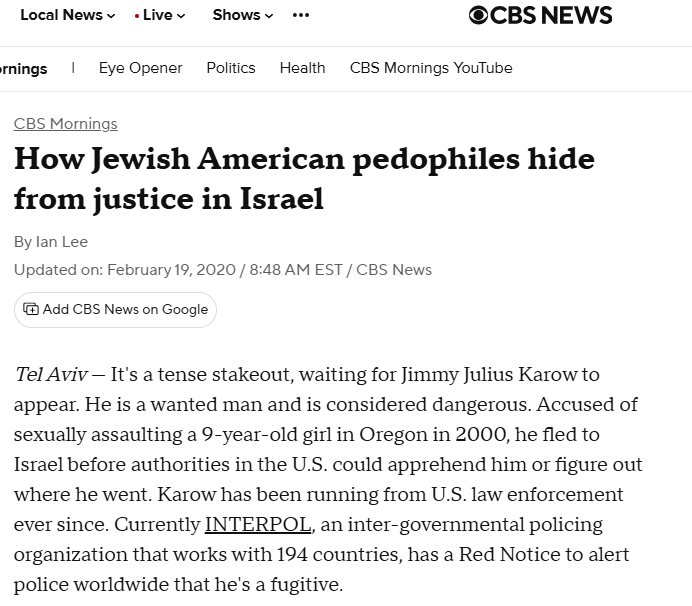The image size is (692, 606).
Task: Open the Politics section tab
Action: click(231, 68)
